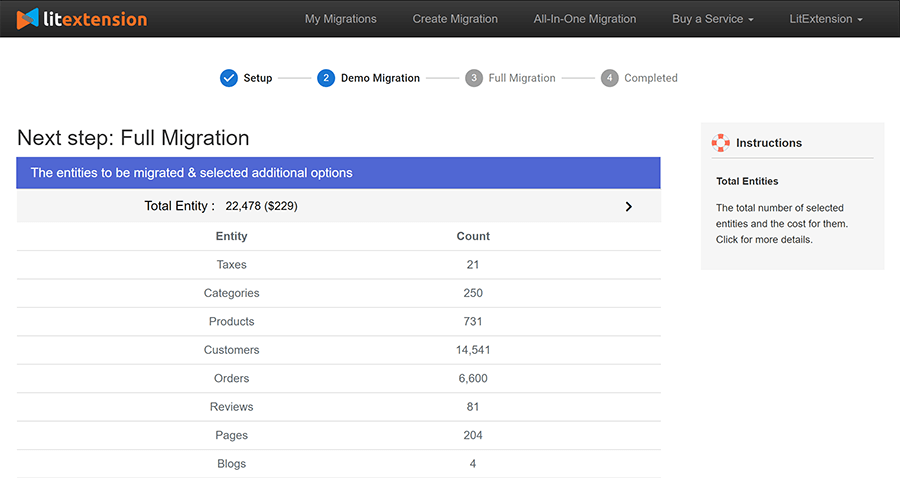900x478 pixels.
Task: Click the Full Migration step label
Action: 522,78
